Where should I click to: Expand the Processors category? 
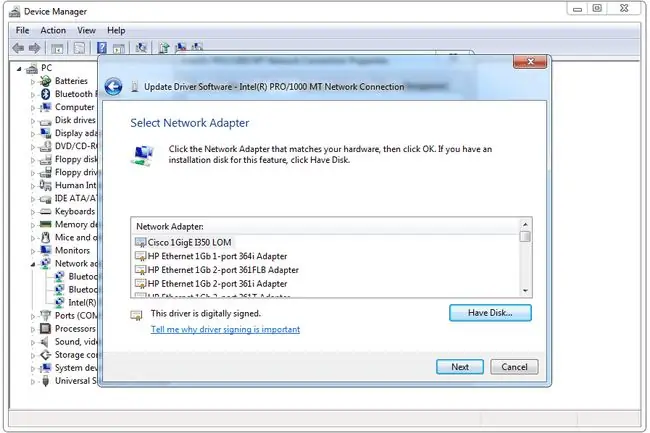33,329
